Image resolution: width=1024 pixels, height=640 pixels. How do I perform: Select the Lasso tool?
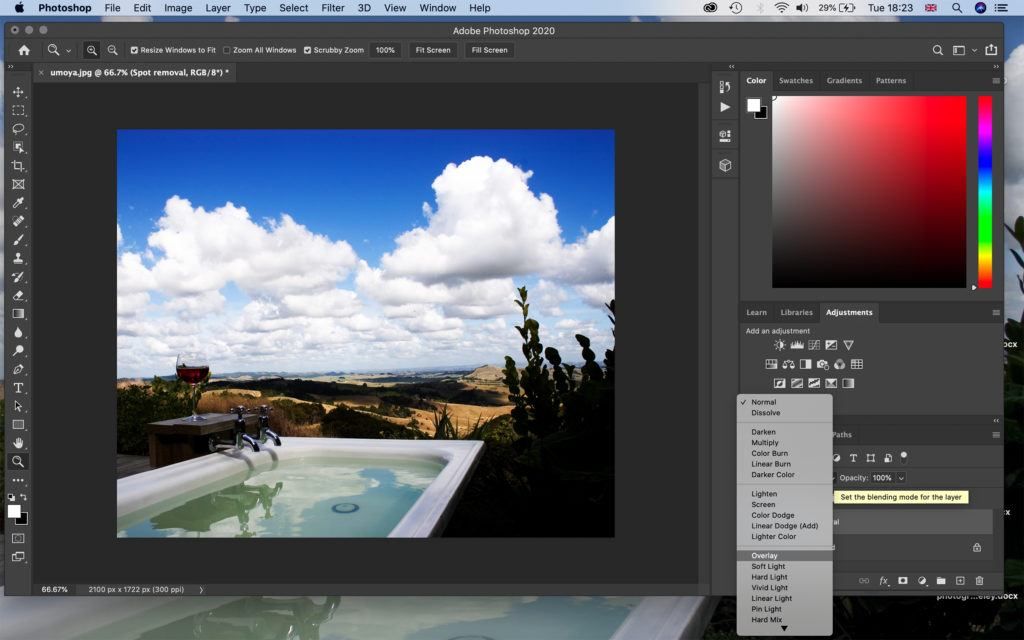(x=18, y=129)
